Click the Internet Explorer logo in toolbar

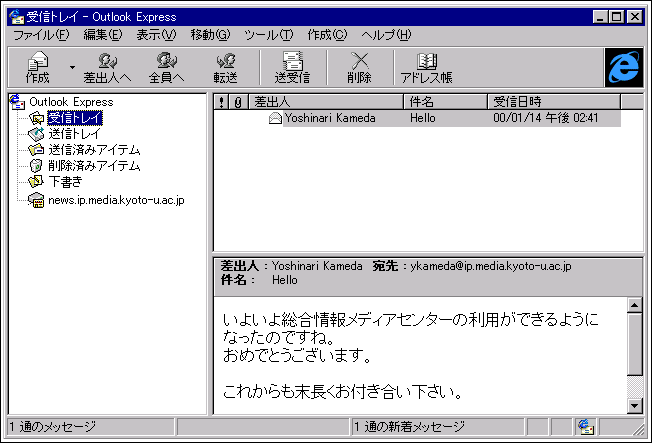click(x=623, y=67)
